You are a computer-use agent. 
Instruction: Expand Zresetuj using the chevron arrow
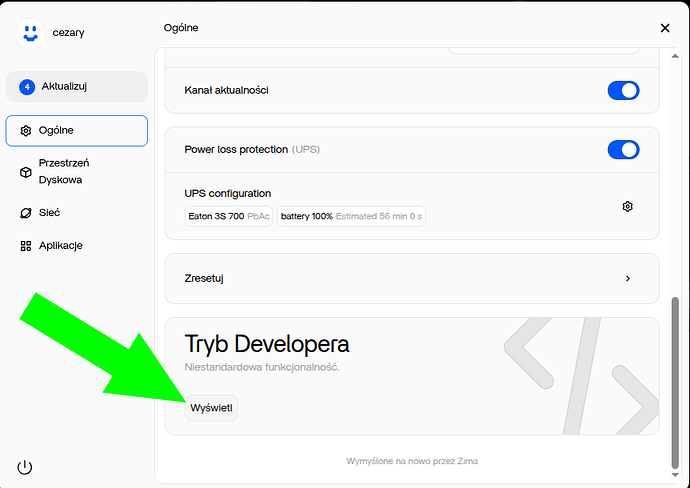click(x=627, y=278)
